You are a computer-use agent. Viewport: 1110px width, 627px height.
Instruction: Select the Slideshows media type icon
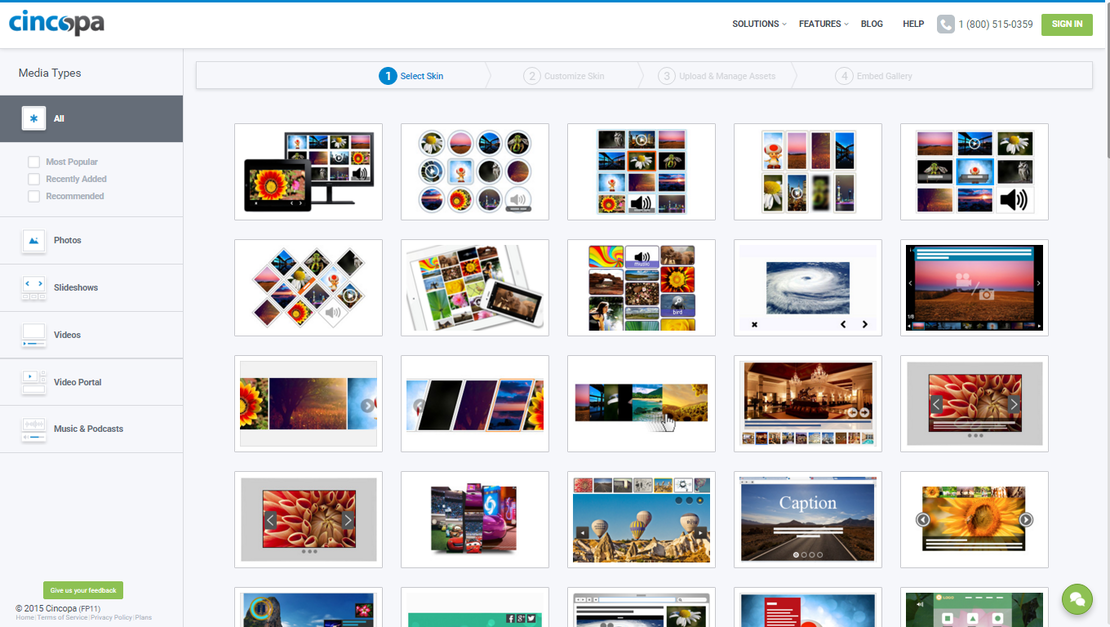point(33,288)
